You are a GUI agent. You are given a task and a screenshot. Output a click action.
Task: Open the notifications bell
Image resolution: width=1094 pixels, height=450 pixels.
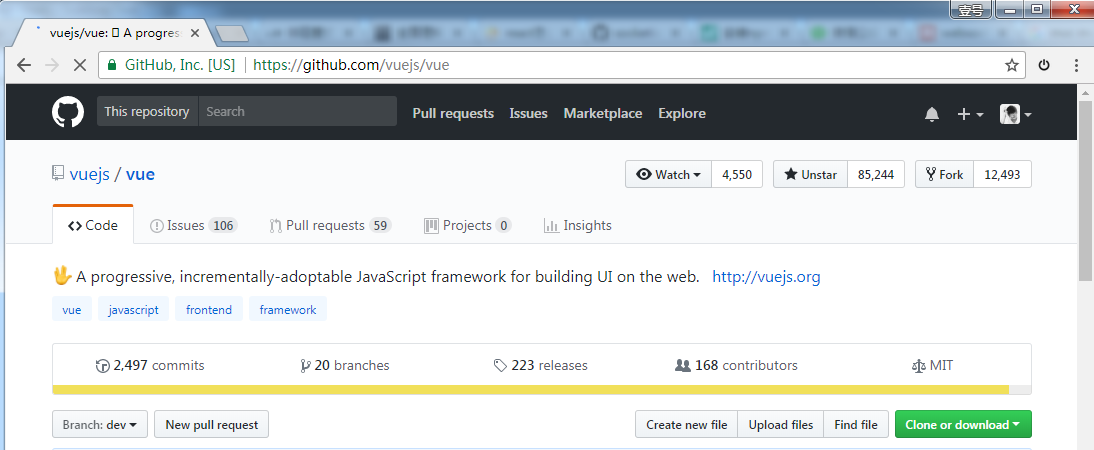(932, 114)
